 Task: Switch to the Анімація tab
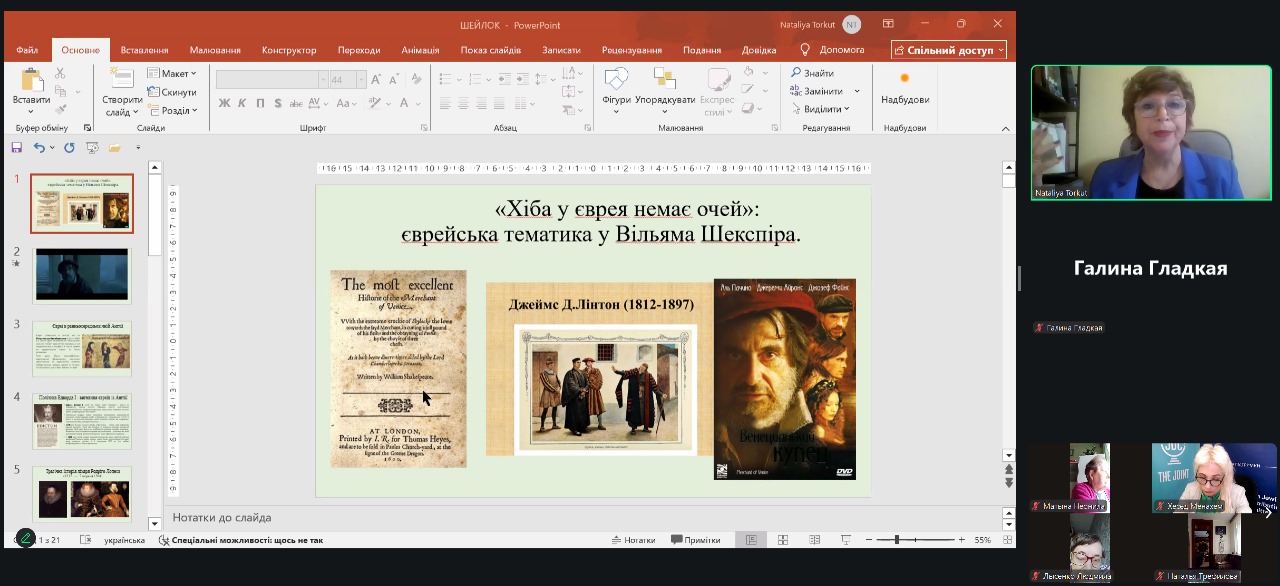click(420, 50)
